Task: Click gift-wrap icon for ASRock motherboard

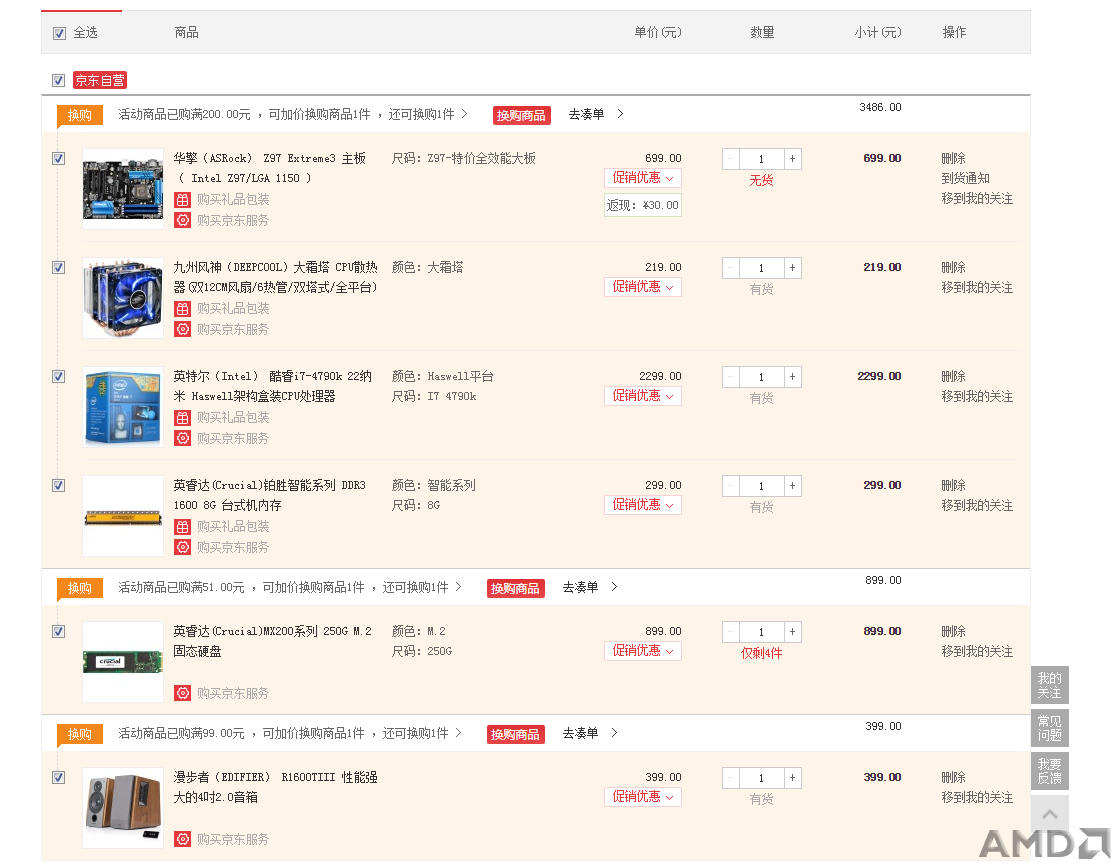Action: click(183, 200)
